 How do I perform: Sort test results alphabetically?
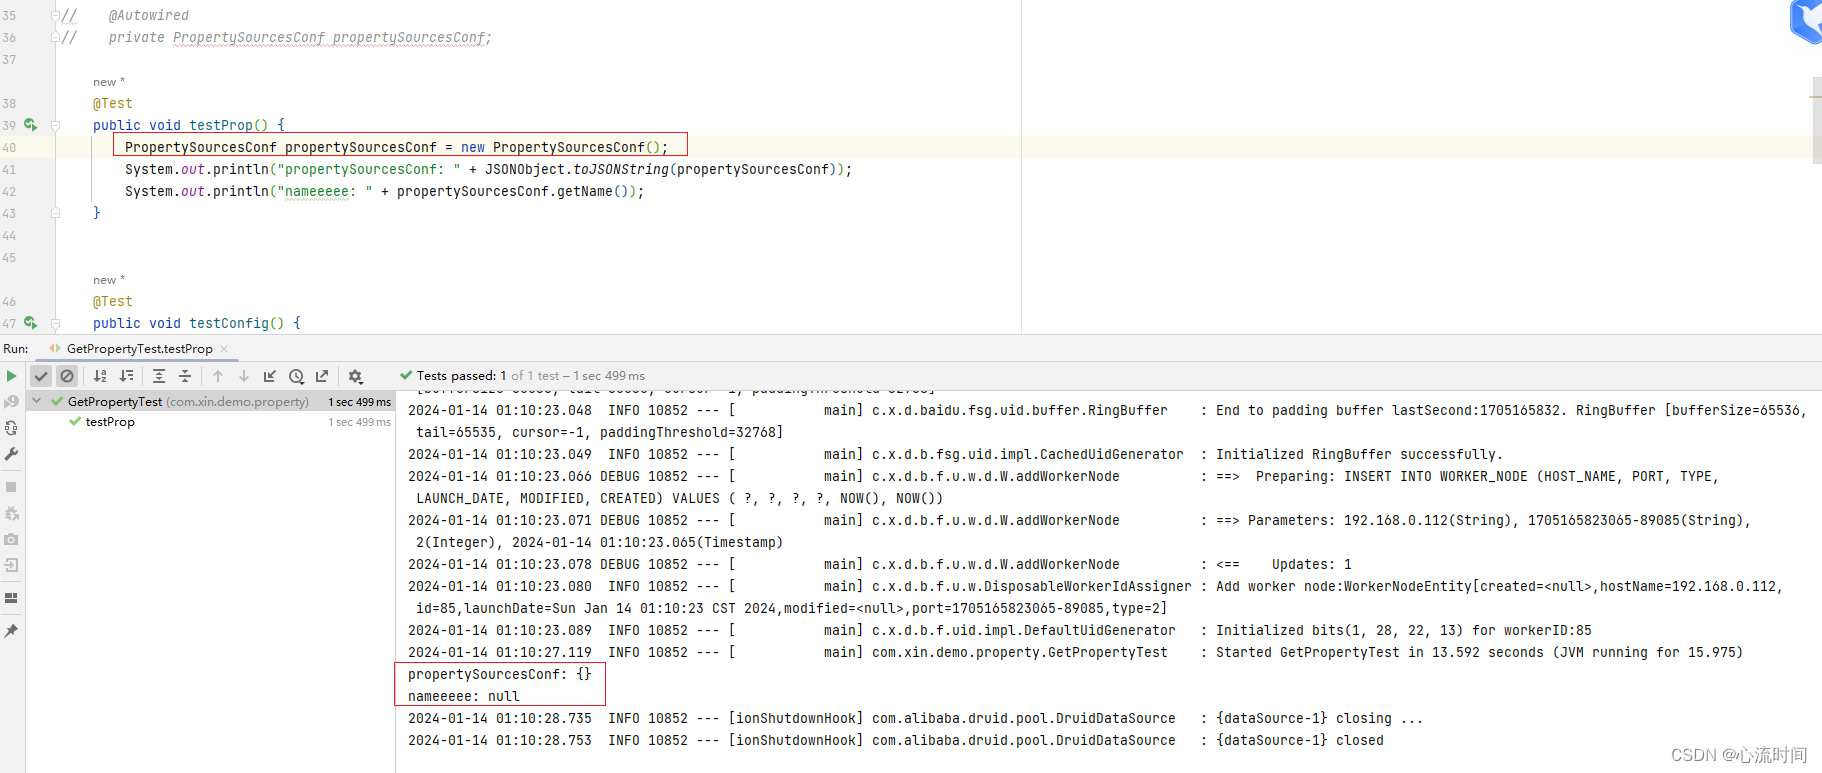click(100, 376)
